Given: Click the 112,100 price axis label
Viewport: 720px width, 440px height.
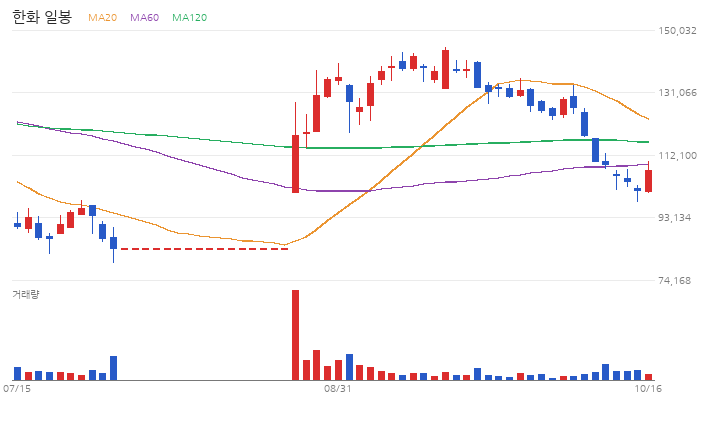Looking at the screenshot, I should 677,156.
